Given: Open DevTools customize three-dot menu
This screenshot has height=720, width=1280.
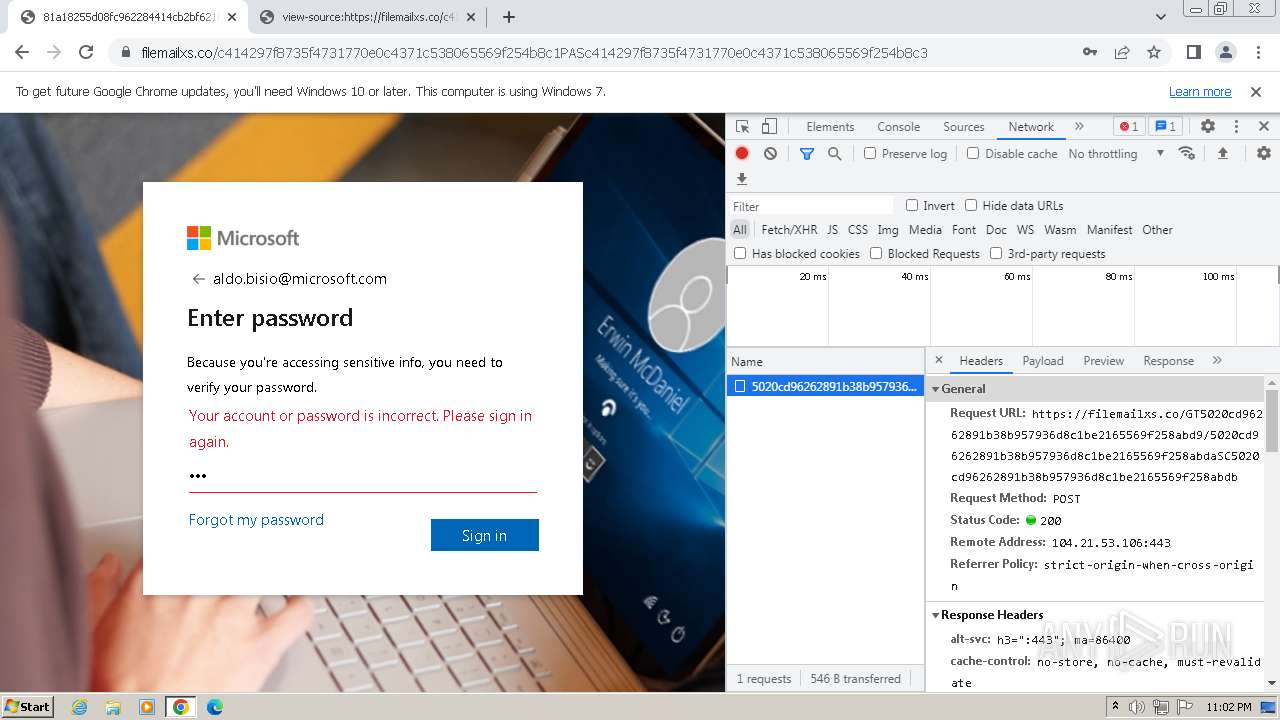Looking at the screenshot, I should 1236,126.
